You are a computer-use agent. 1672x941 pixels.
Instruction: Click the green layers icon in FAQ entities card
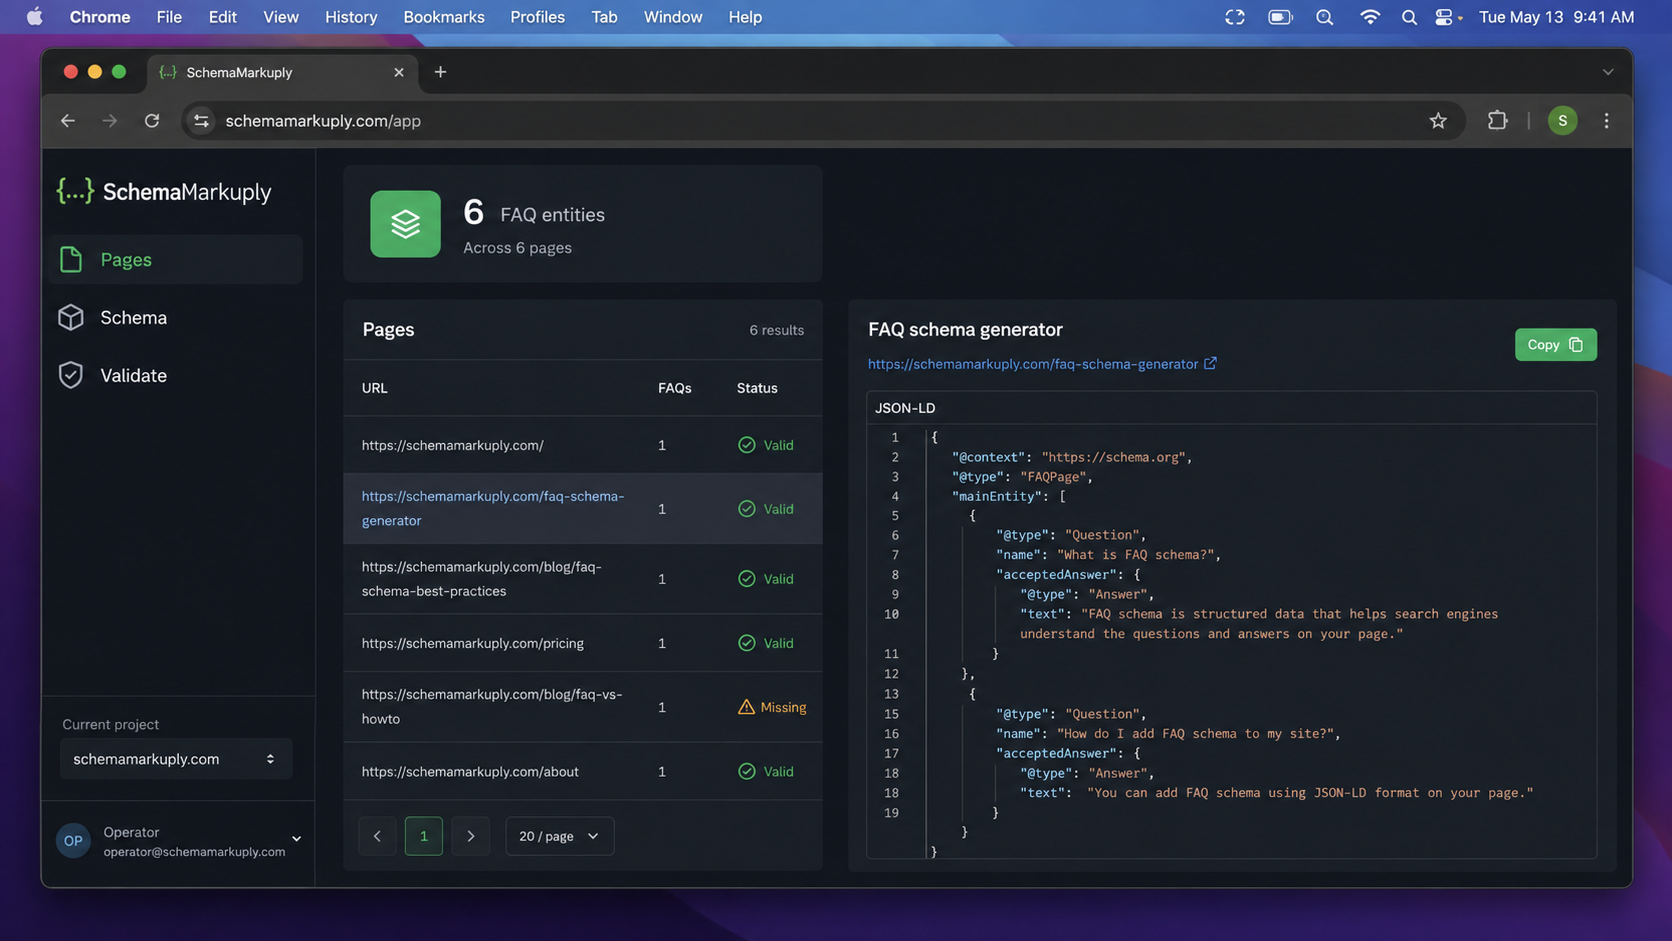coord(405,224)
